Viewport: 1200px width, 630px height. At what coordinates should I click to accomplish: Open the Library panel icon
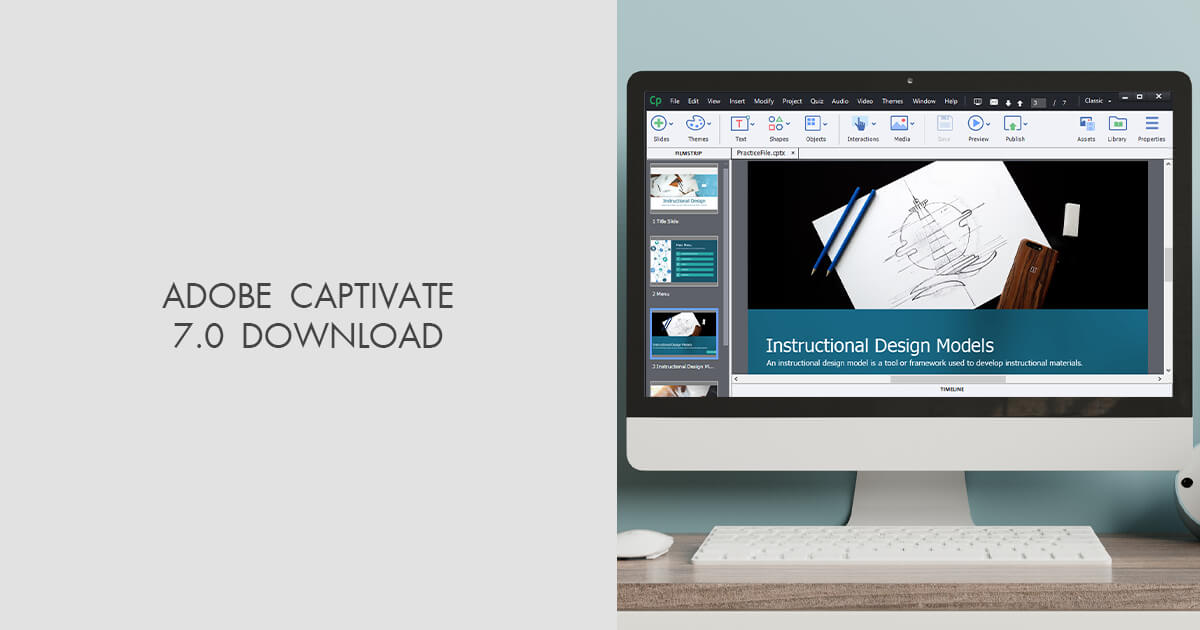(x=1118, y=122)
